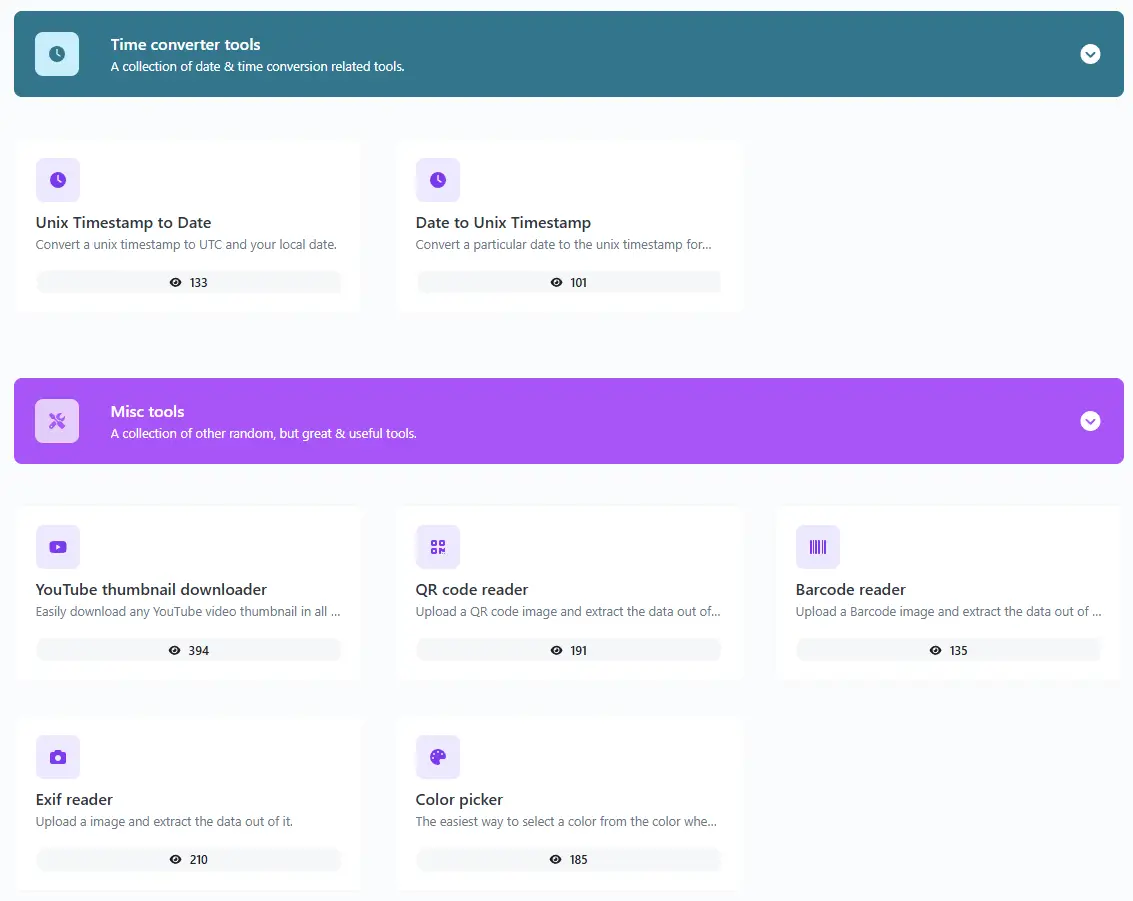The image size is (1133, 901).
Task: Click the clock icon in Time converter header
Action: 57,54
